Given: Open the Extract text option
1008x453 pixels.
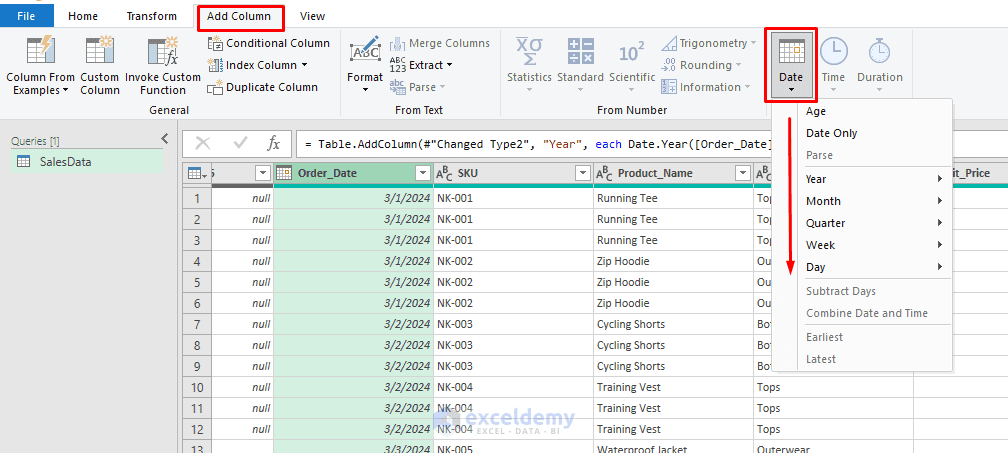Looking at the screenshot, I should pos(422,65).
